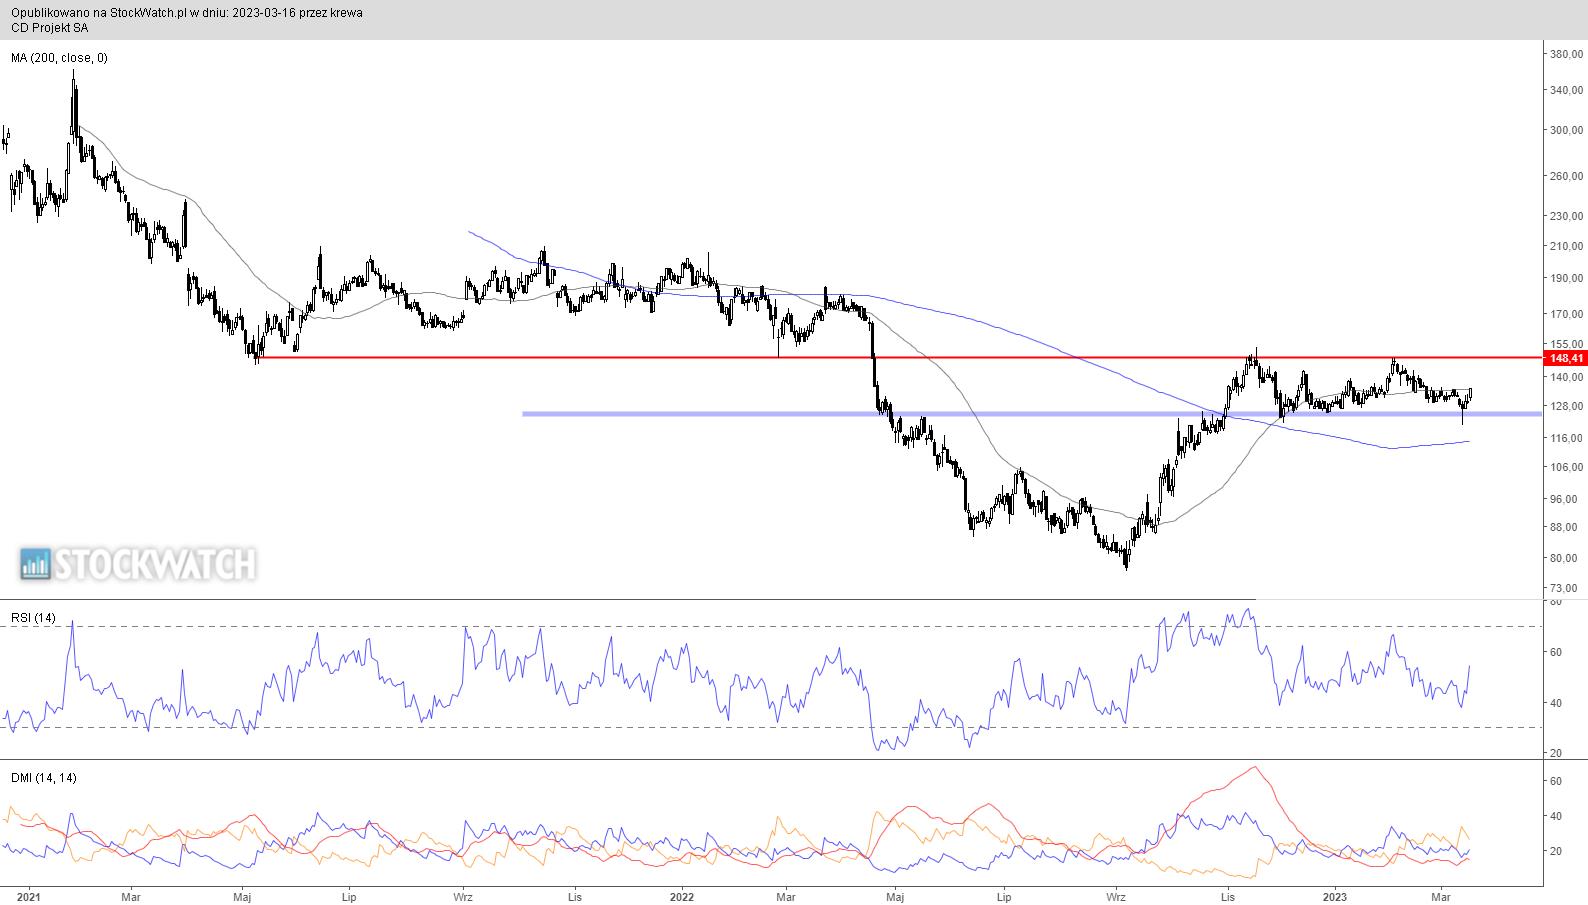Click the 300,00 price axis label
The width and height of the screenshot is (1588, 905).
1566,130
